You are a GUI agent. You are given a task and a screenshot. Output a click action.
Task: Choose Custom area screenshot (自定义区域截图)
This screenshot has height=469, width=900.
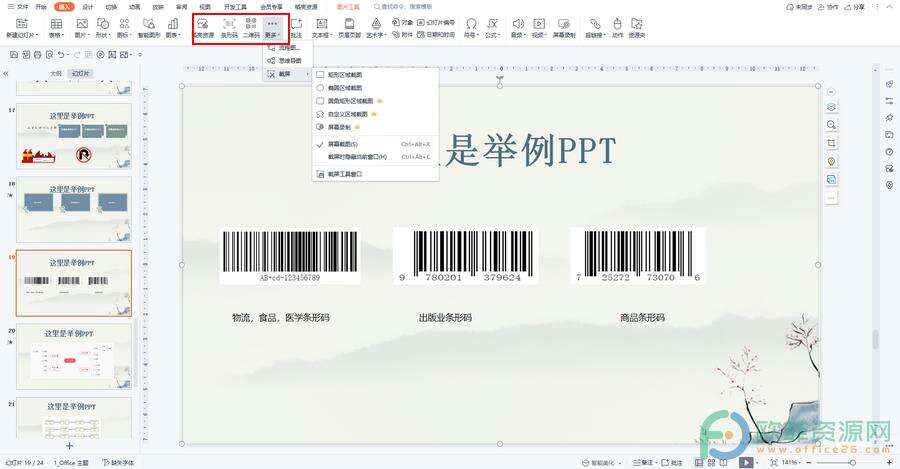click(375, 114)
